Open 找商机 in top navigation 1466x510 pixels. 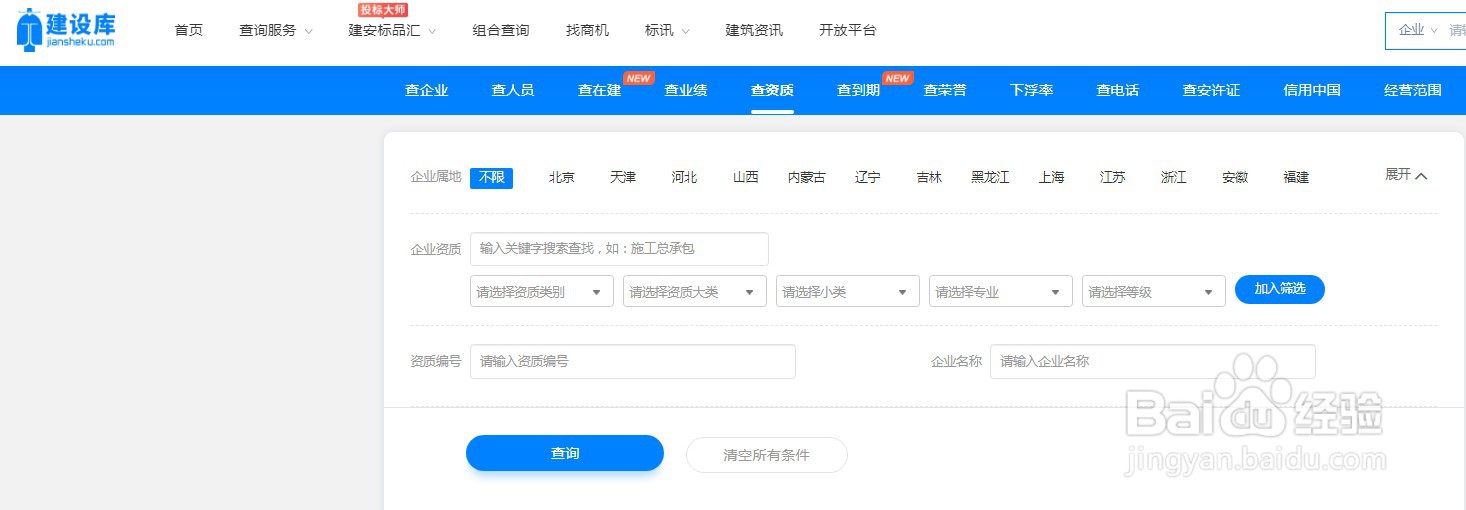pos(587,30)
